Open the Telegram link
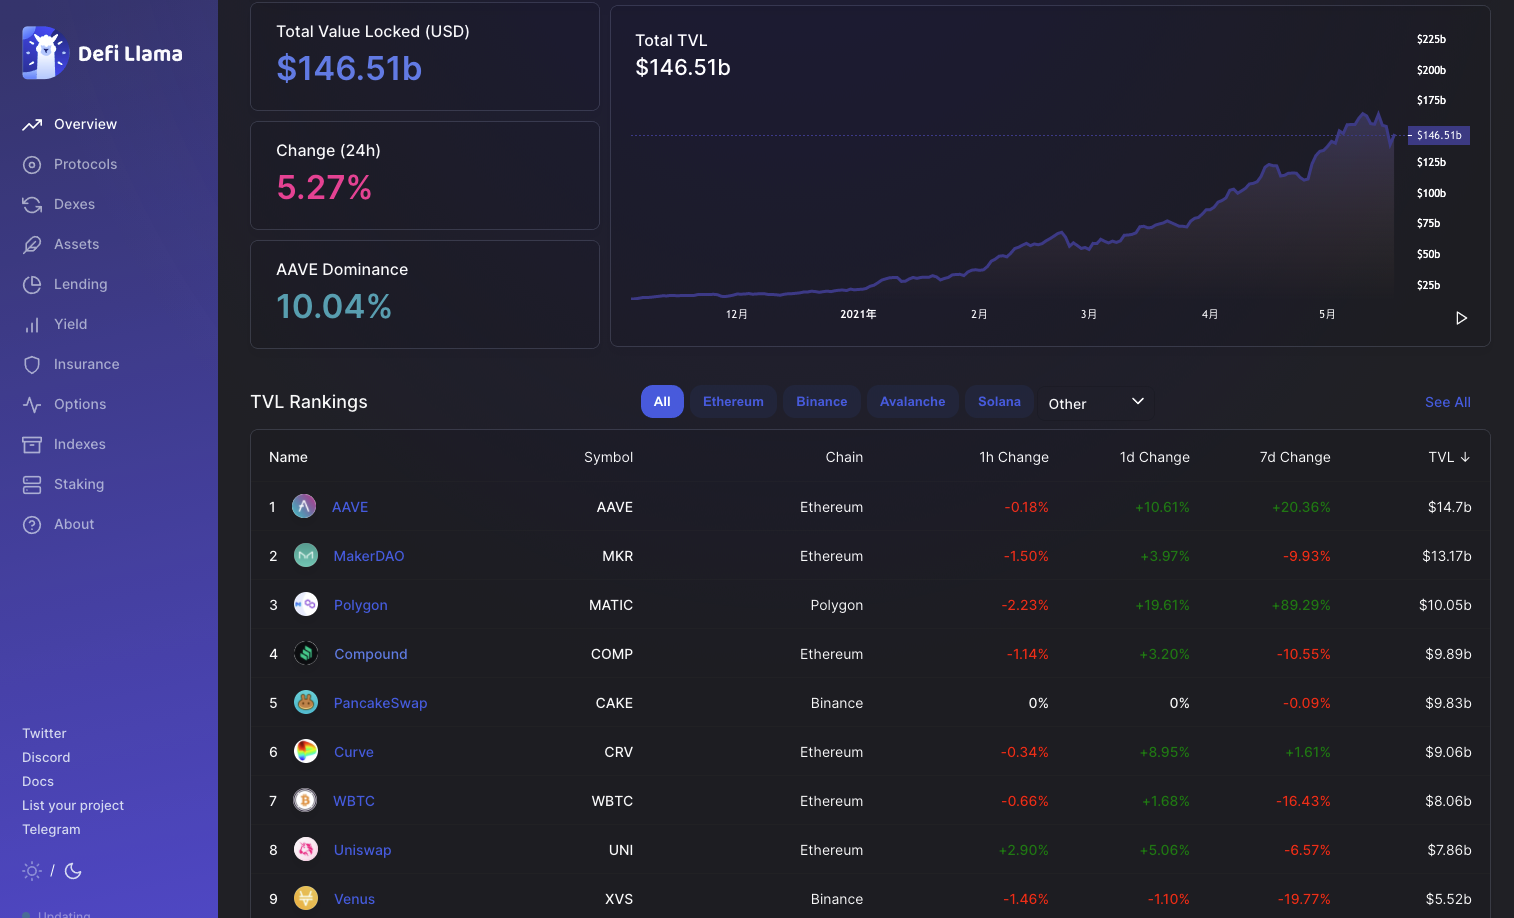 point(51,829)
